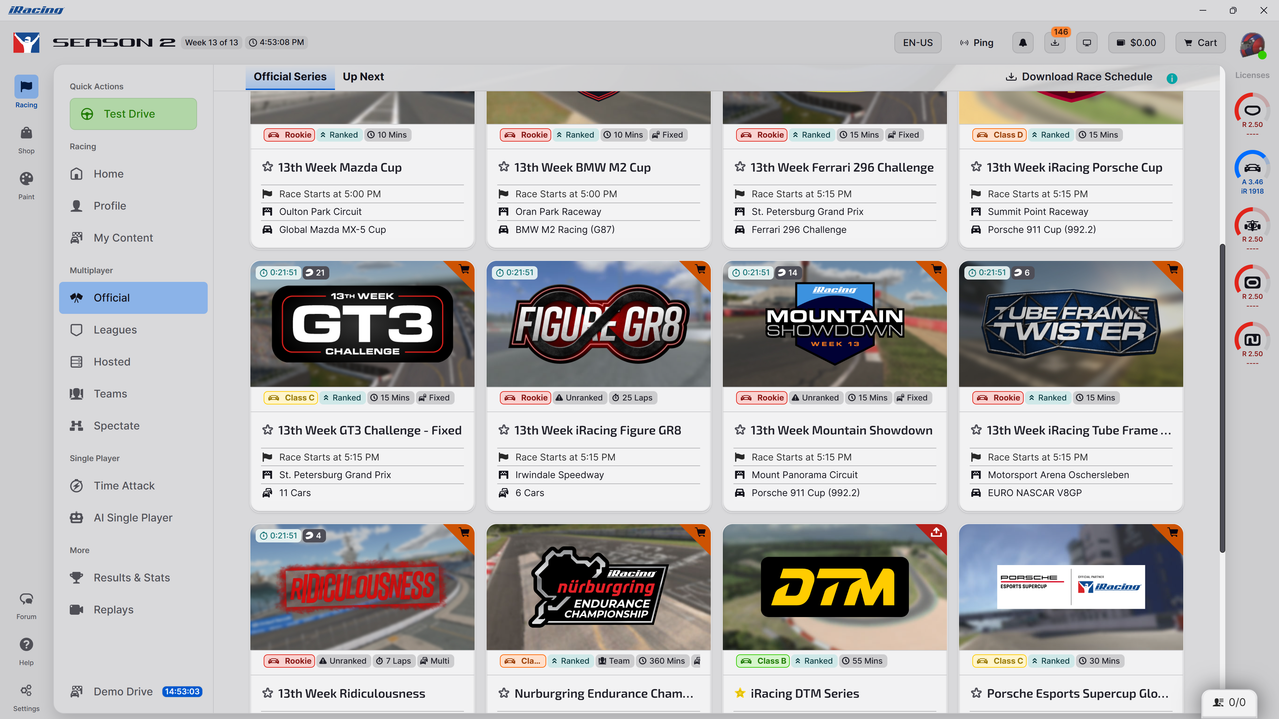The height and width of the screenshot is (719, 1279).
Task: Open notifications bell
Action: pos(1023,43)
